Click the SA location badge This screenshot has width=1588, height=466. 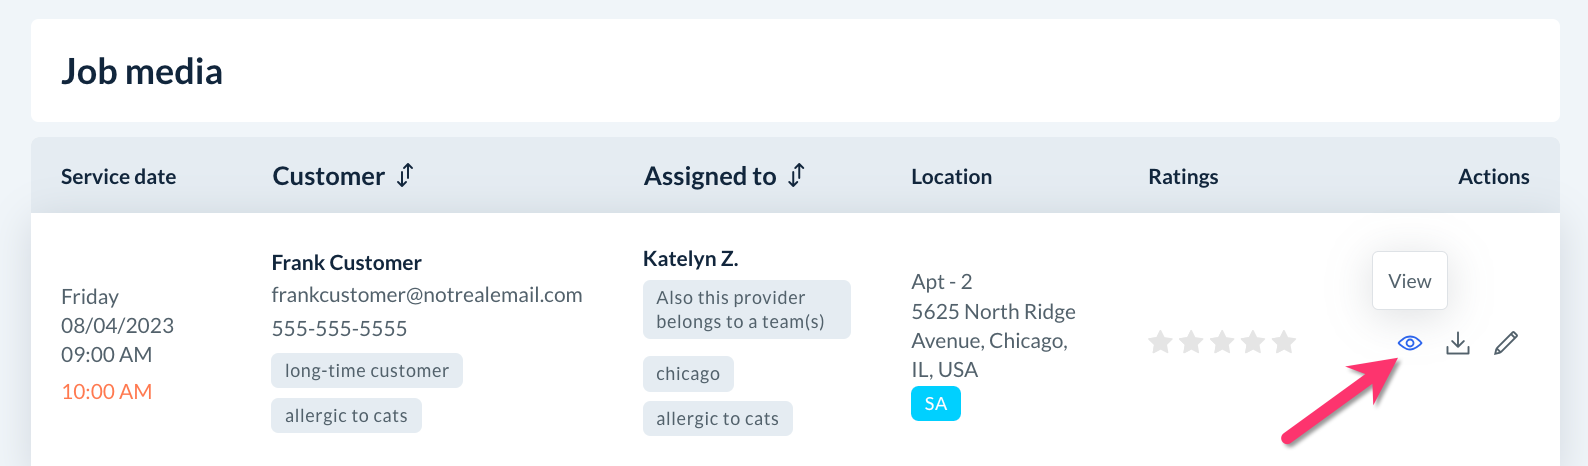(x=936, y=404)
